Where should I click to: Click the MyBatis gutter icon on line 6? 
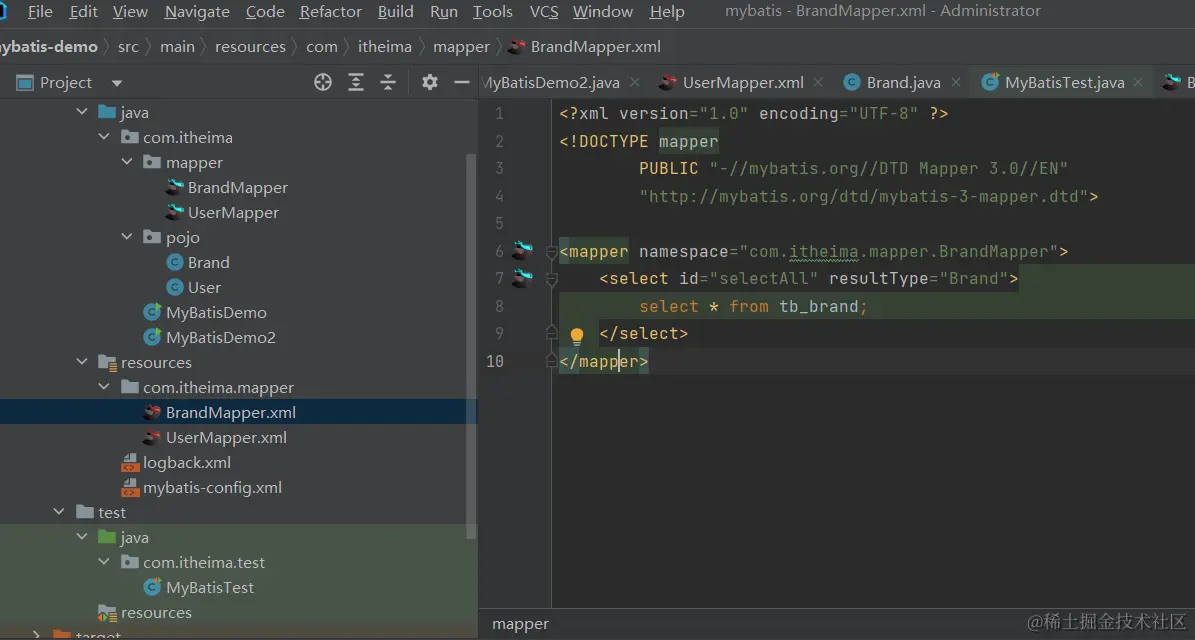click(x=523, y=250)
